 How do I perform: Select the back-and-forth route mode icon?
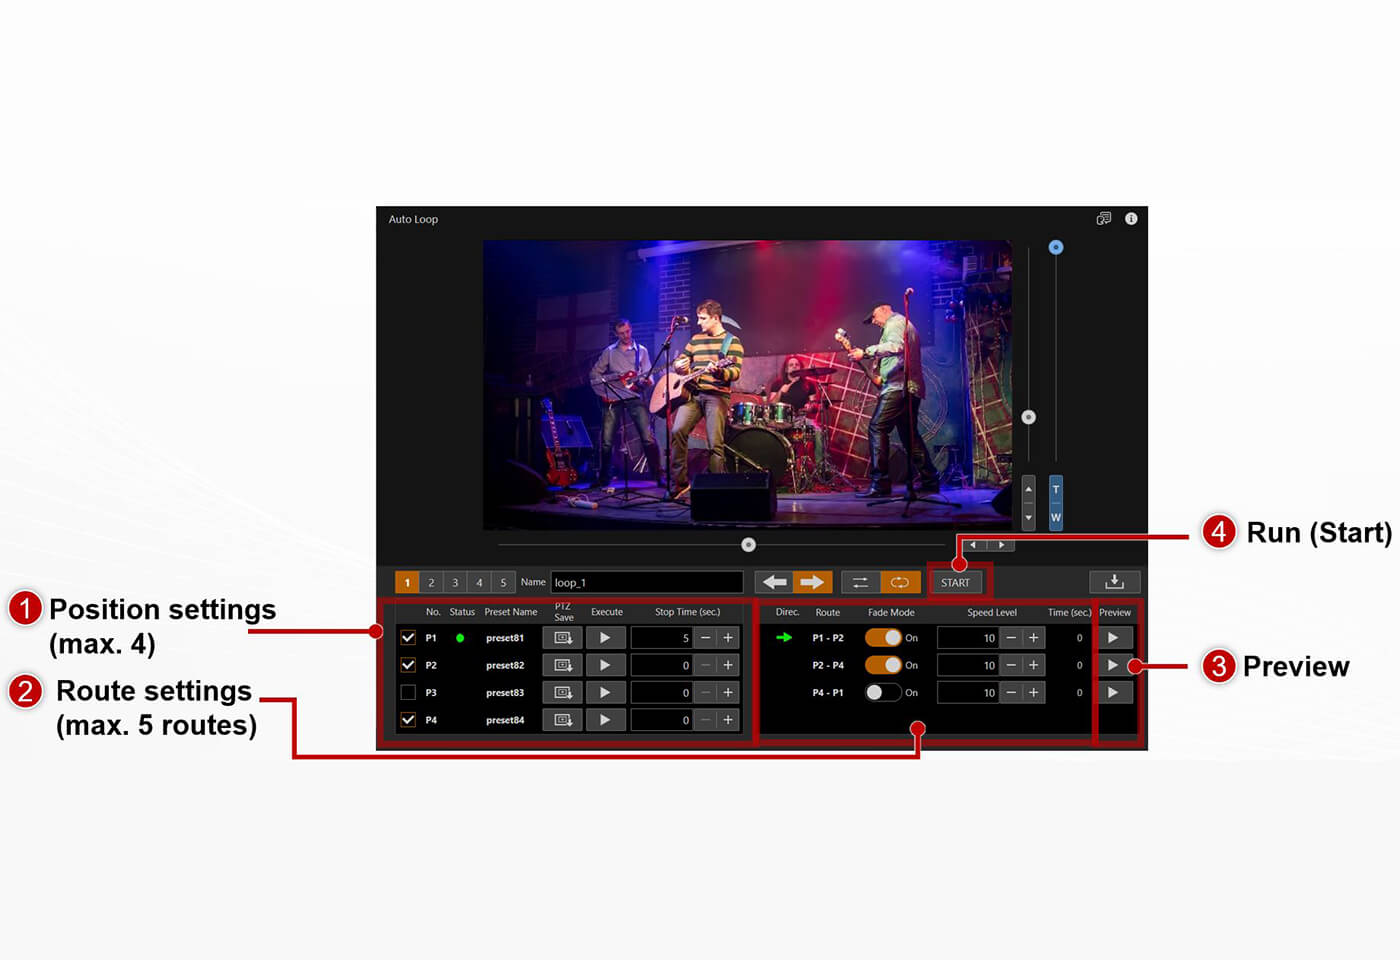click(x=859, y=581)
